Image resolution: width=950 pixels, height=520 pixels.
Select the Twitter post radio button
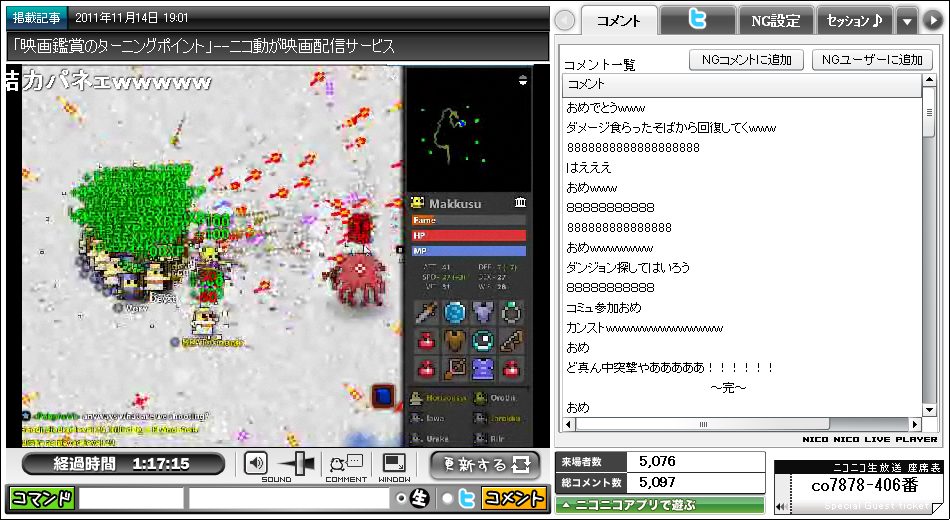pos(448,499)
